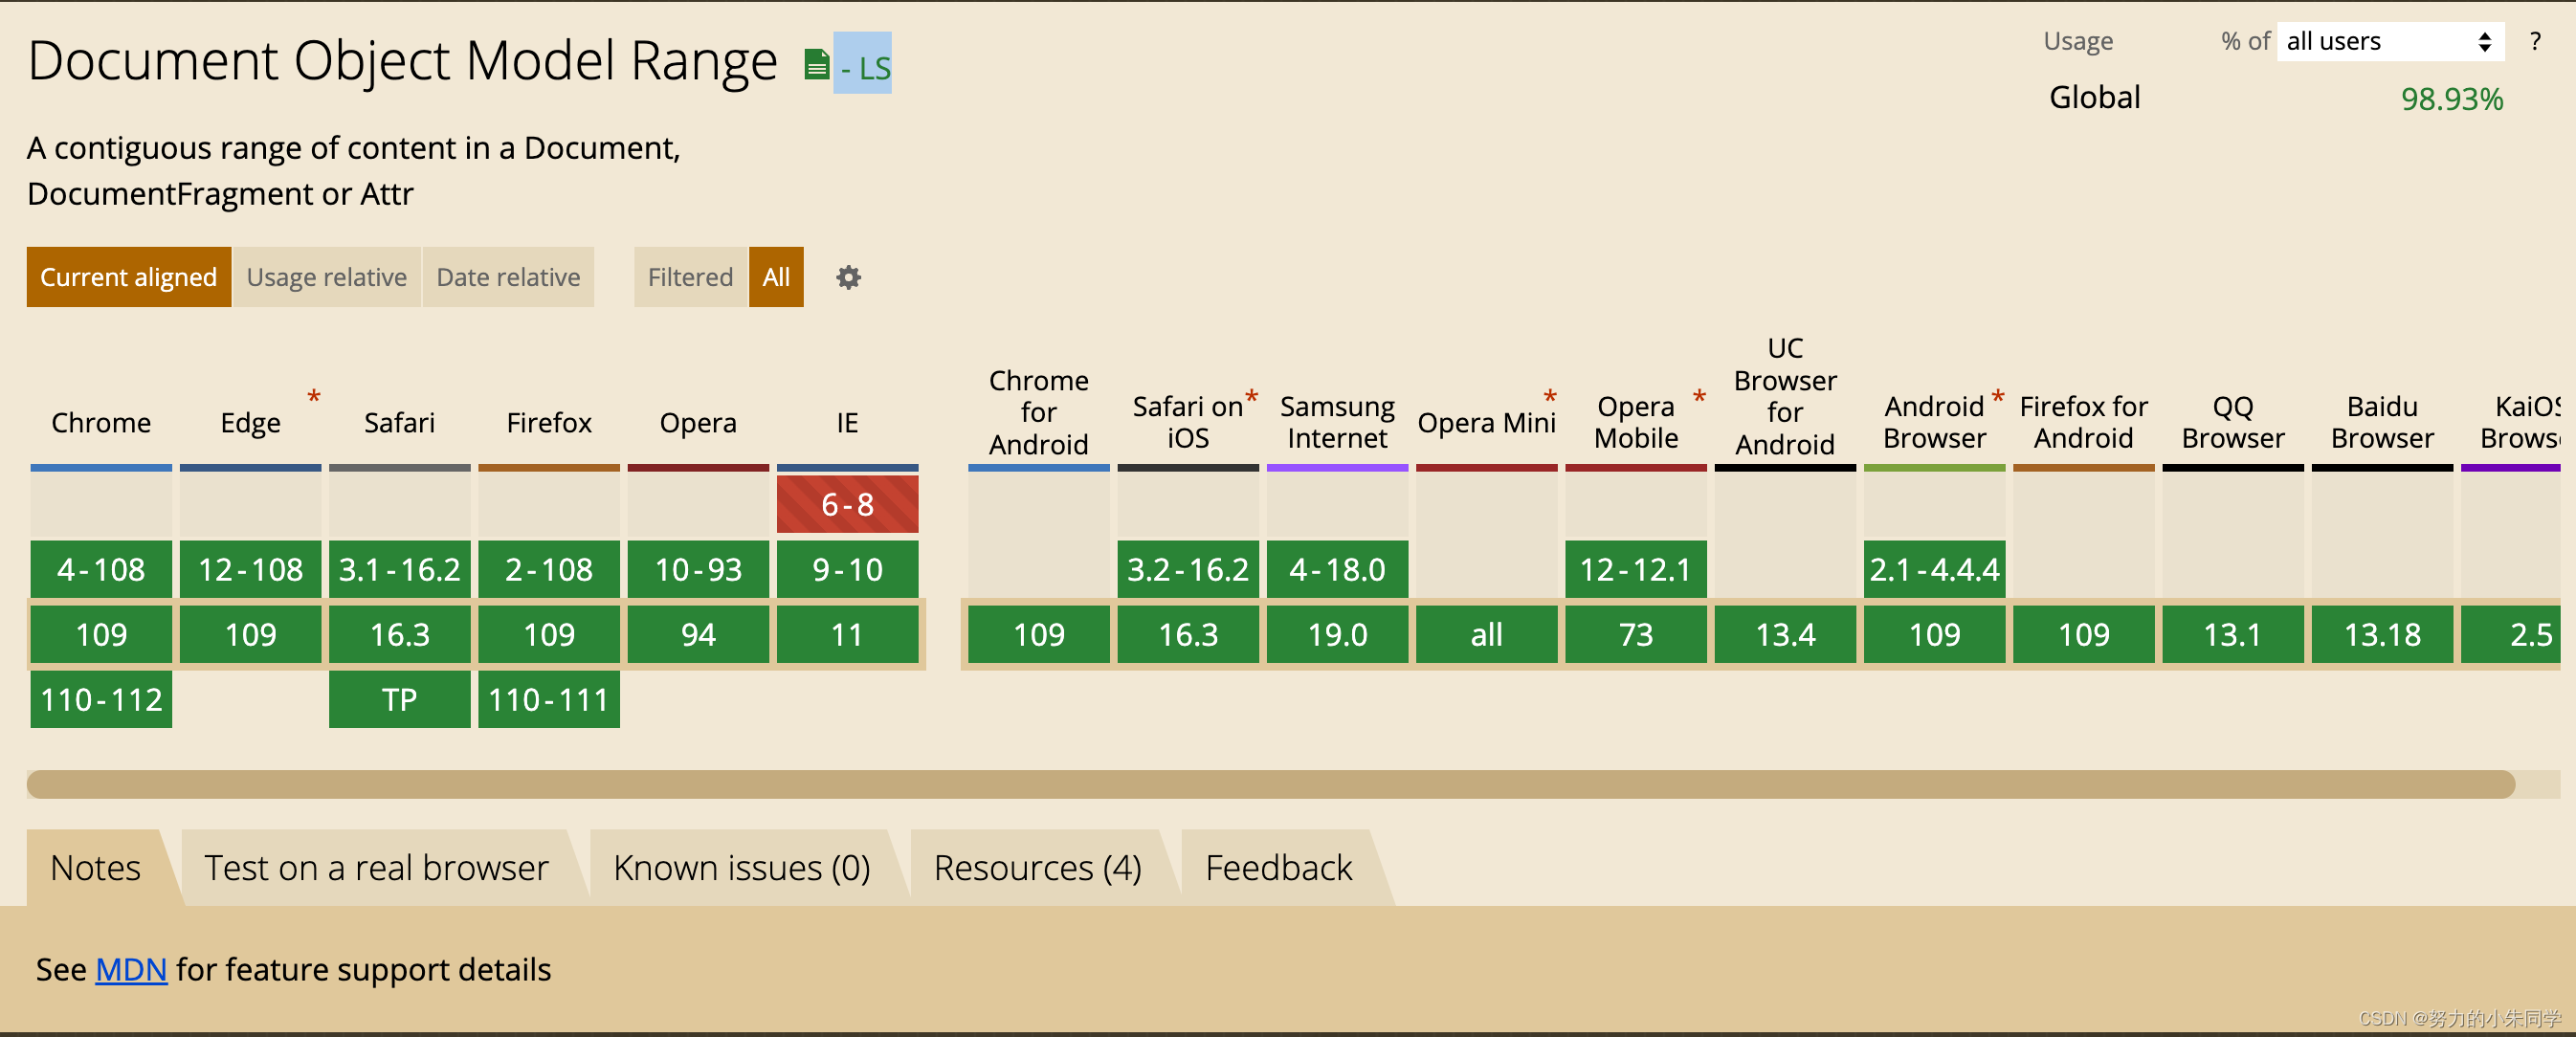
Task: Open the MDN feature support link
Action: click(x=131, y=969)
